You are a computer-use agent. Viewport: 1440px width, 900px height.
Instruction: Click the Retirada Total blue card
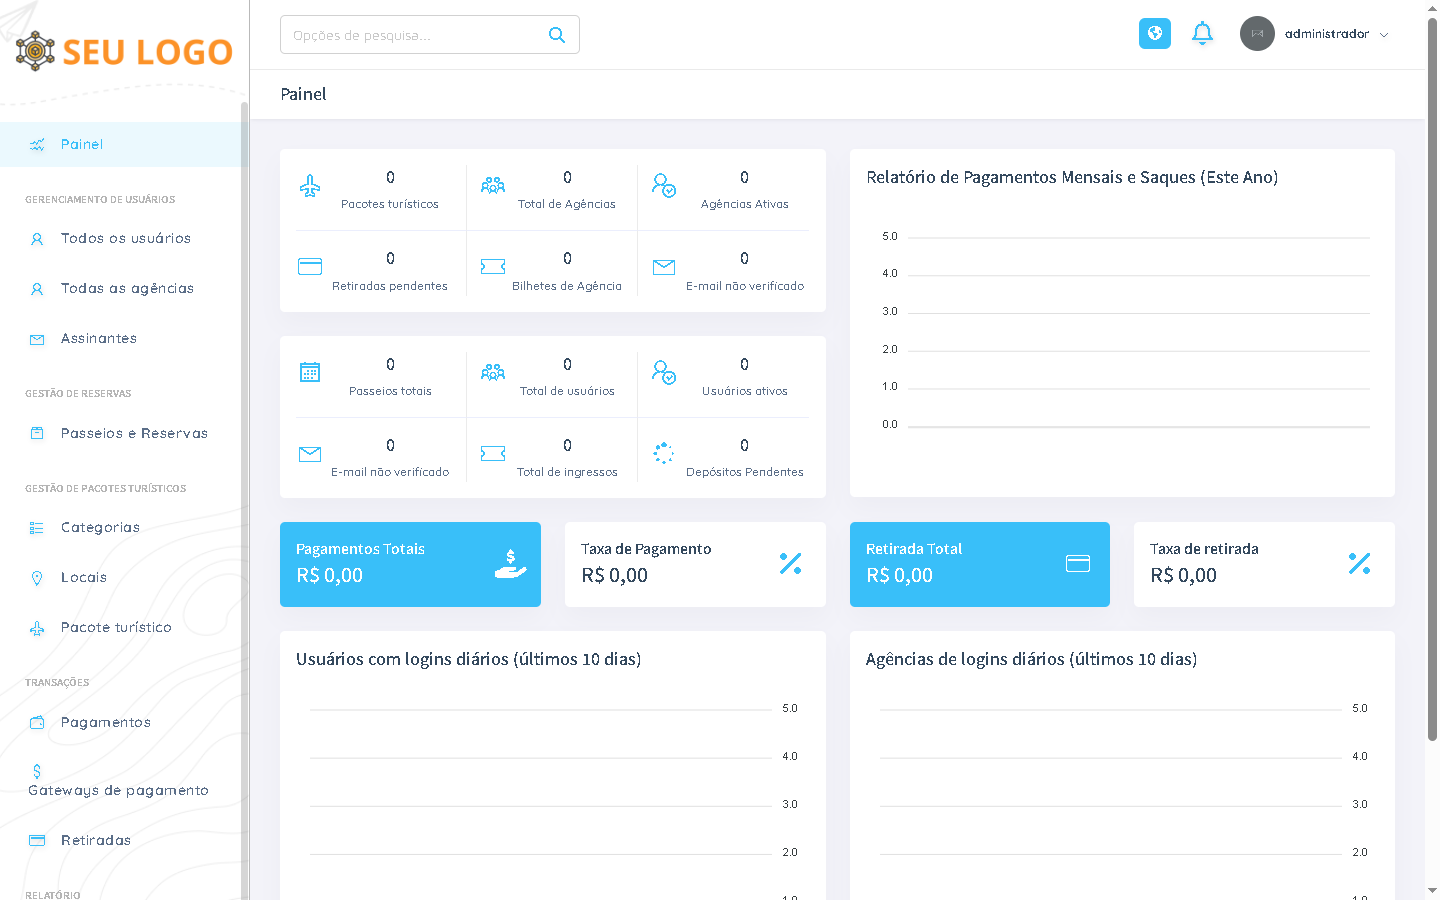[979, 564]
